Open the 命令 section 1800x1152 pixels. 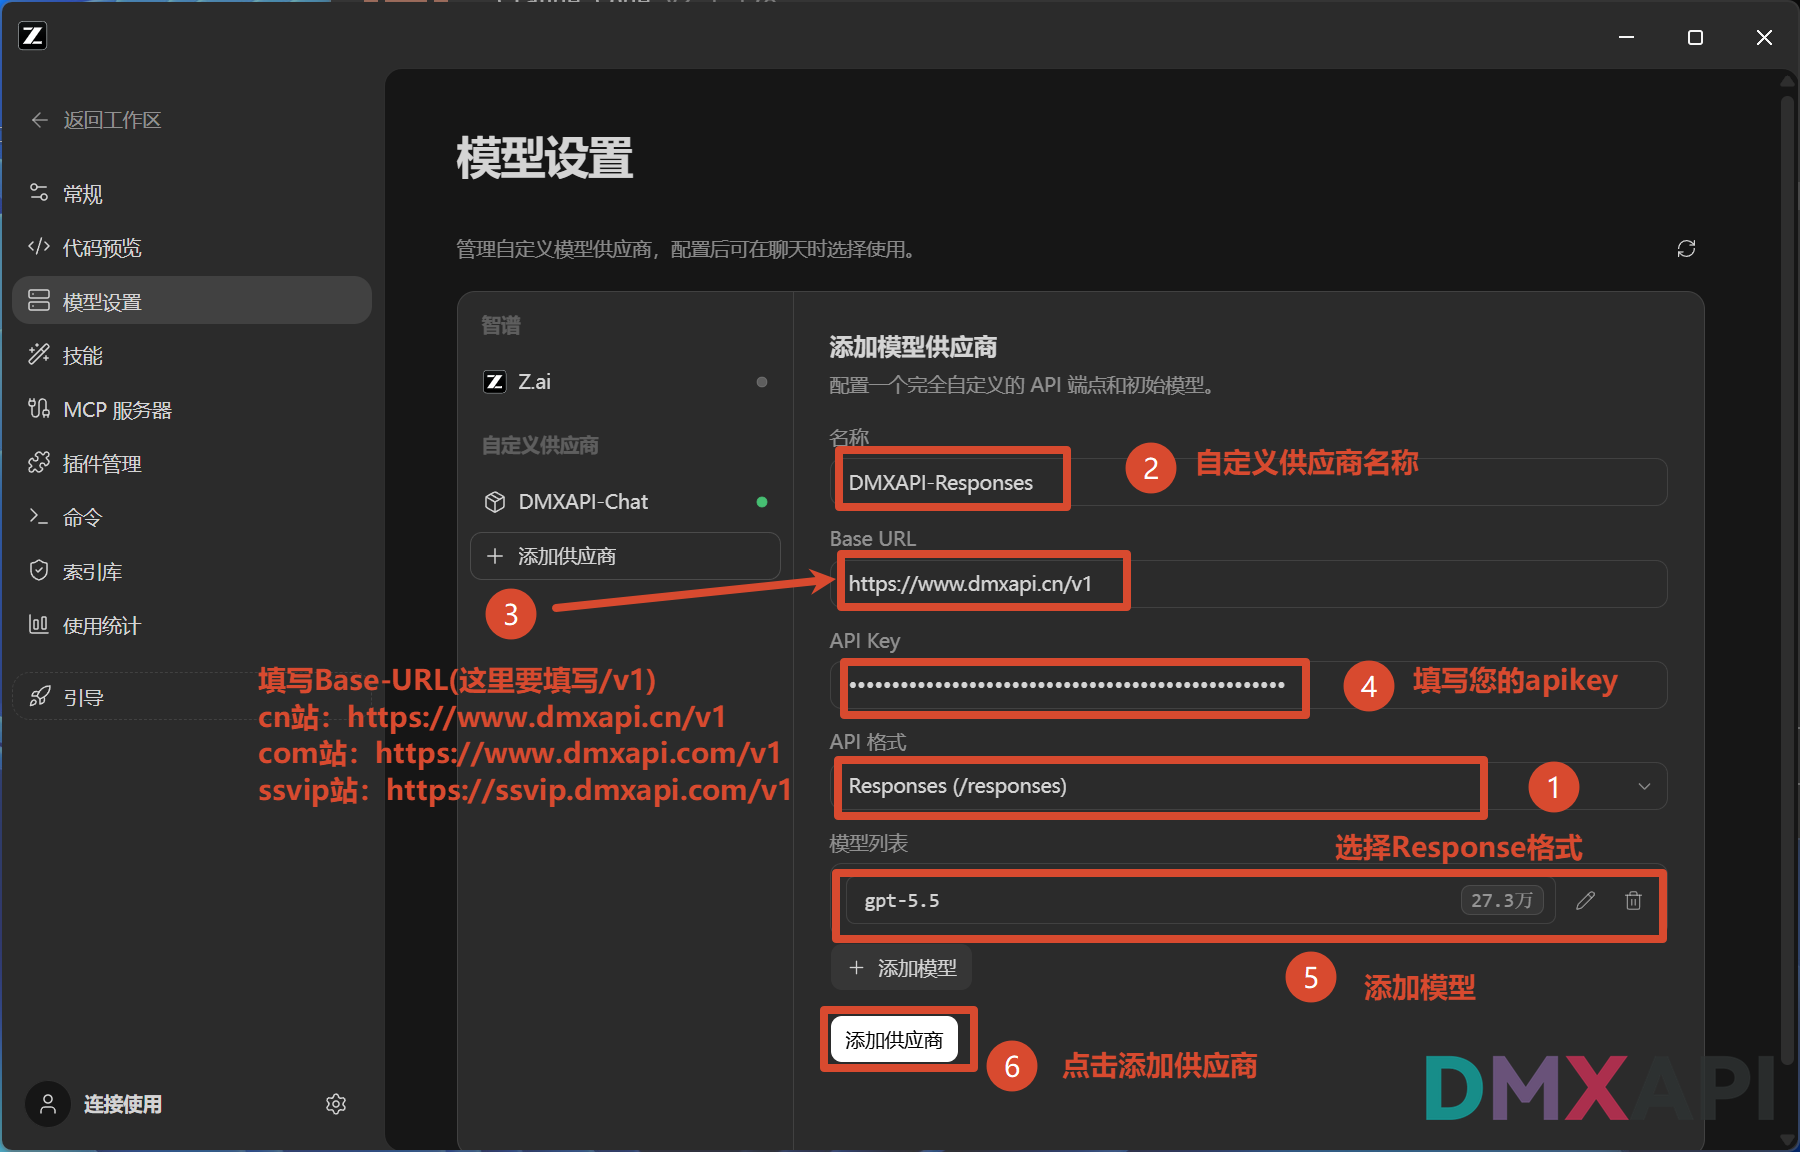192,517
